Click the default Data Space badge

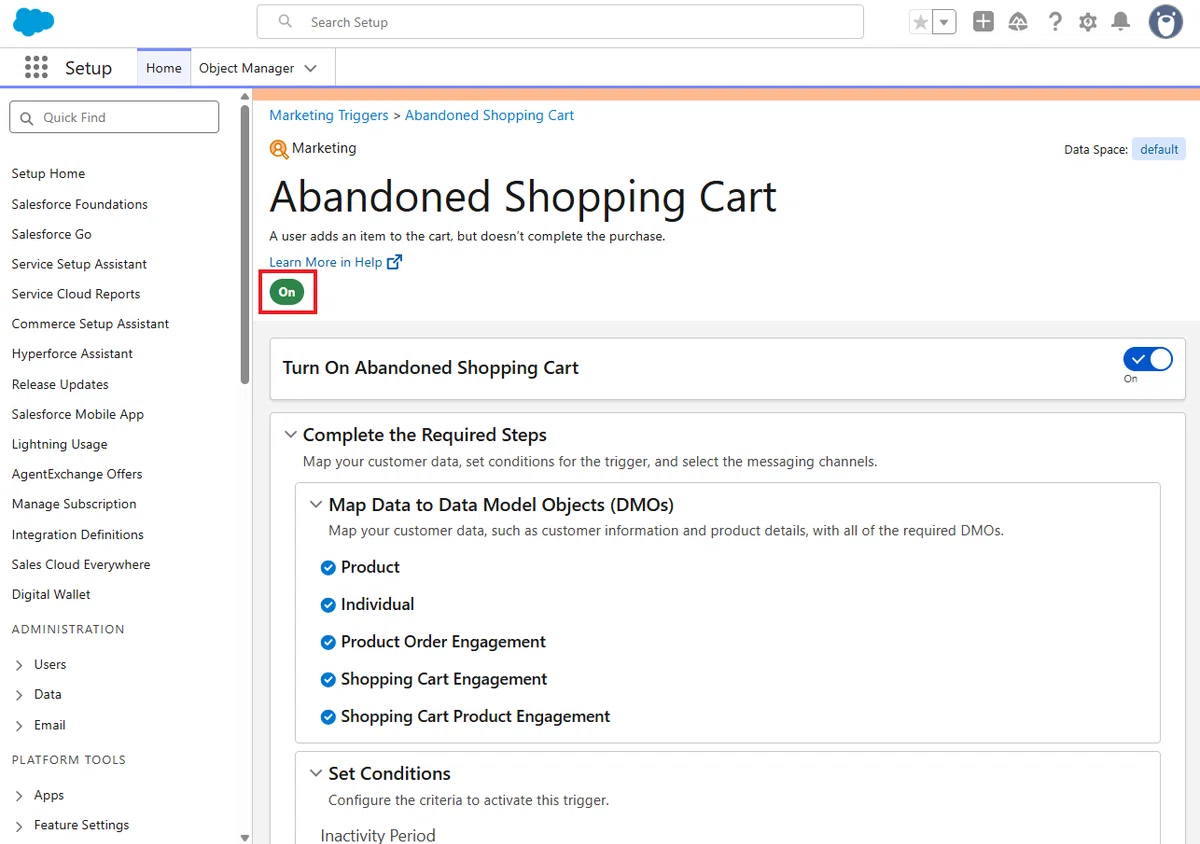point(1159,149)
